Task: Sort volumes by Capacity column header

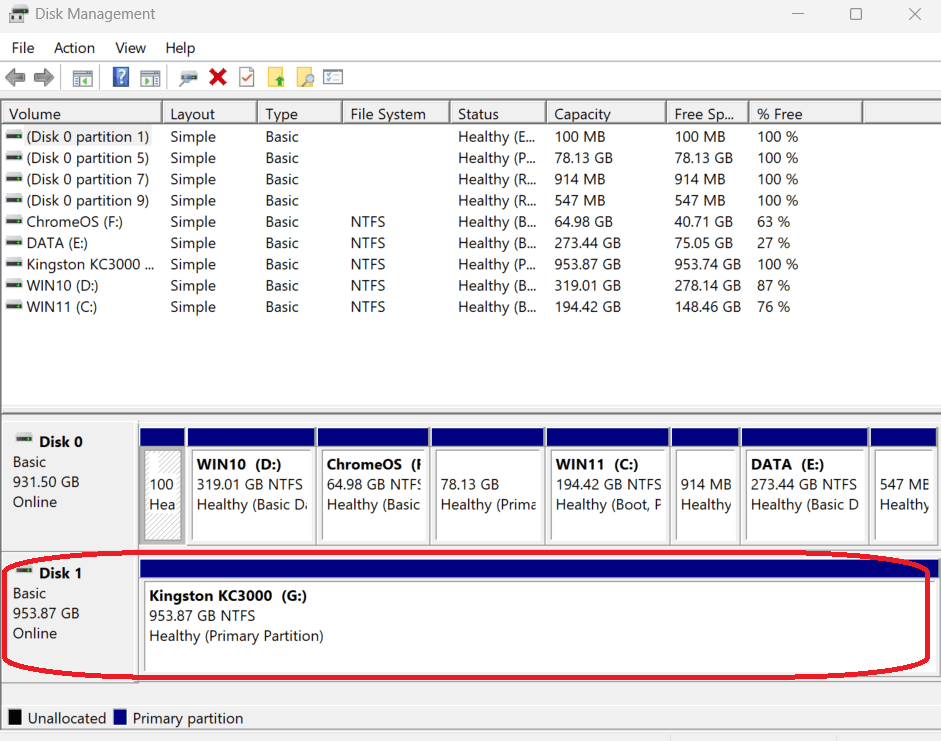Action: tap(582, 114)
